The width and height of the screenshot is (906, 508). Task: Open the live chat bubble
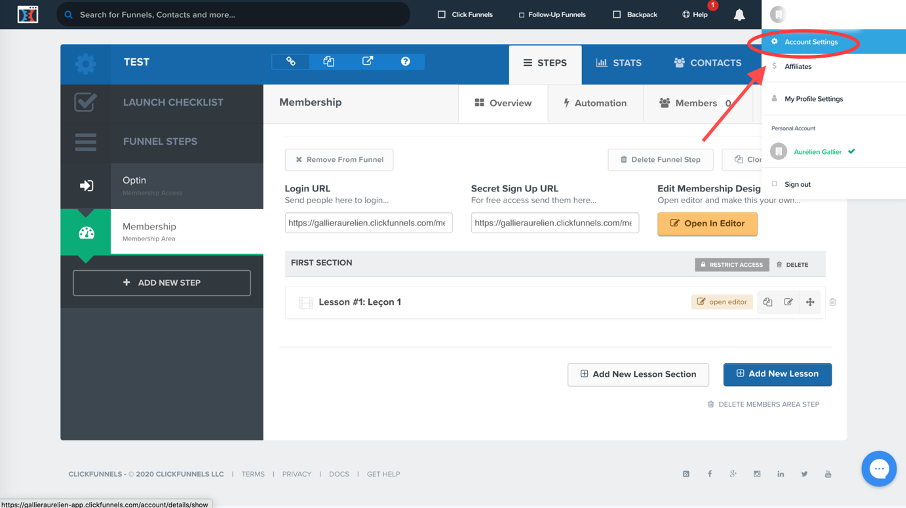tap(879, 469)
